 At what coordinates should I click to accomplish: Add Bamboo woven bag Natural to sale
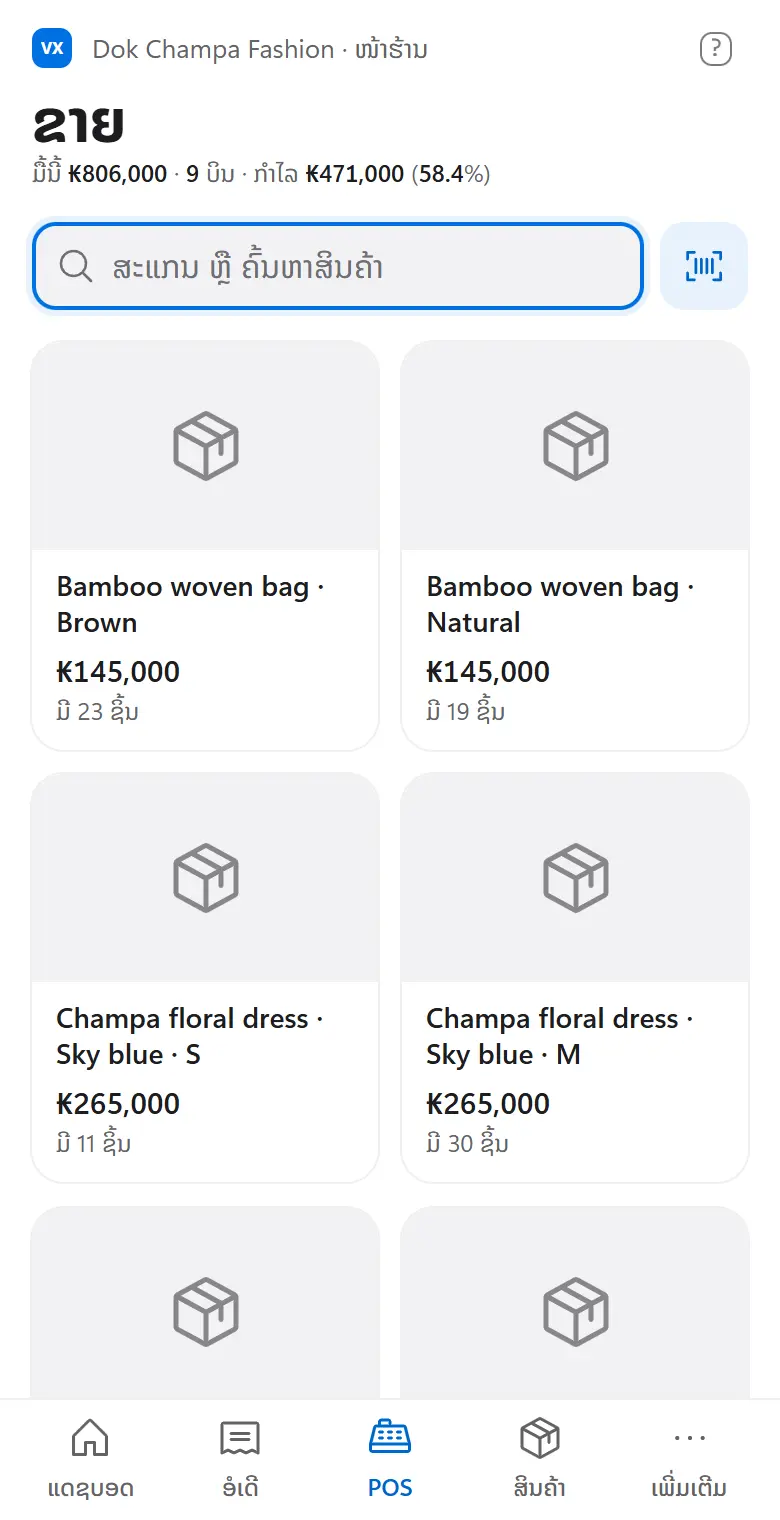[x=575, y=545]
